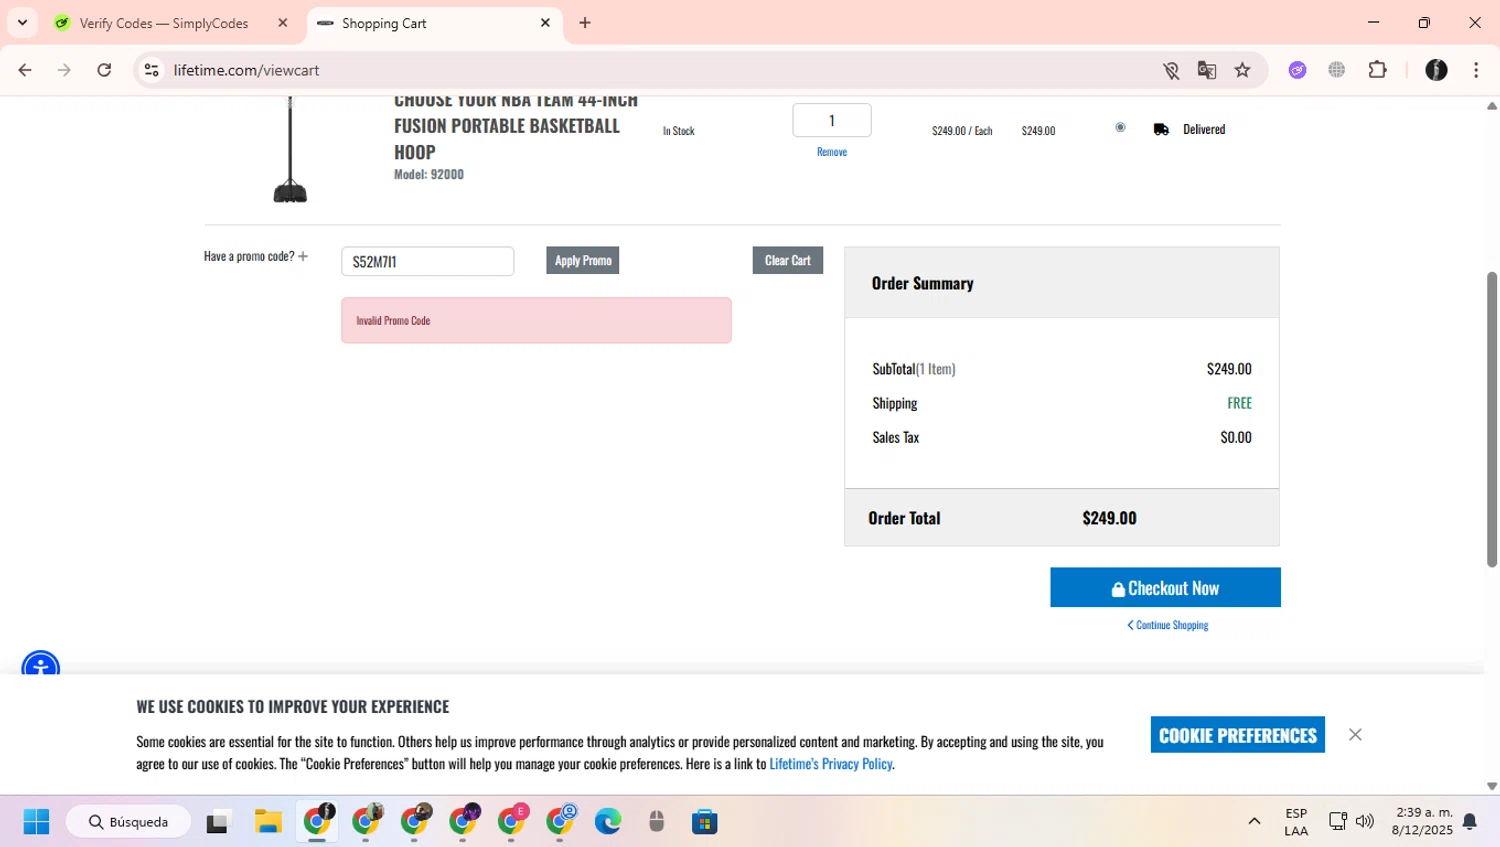Open the tab search dropdown
This screenshot has width=1500, height=847.
tap(22, 22)
